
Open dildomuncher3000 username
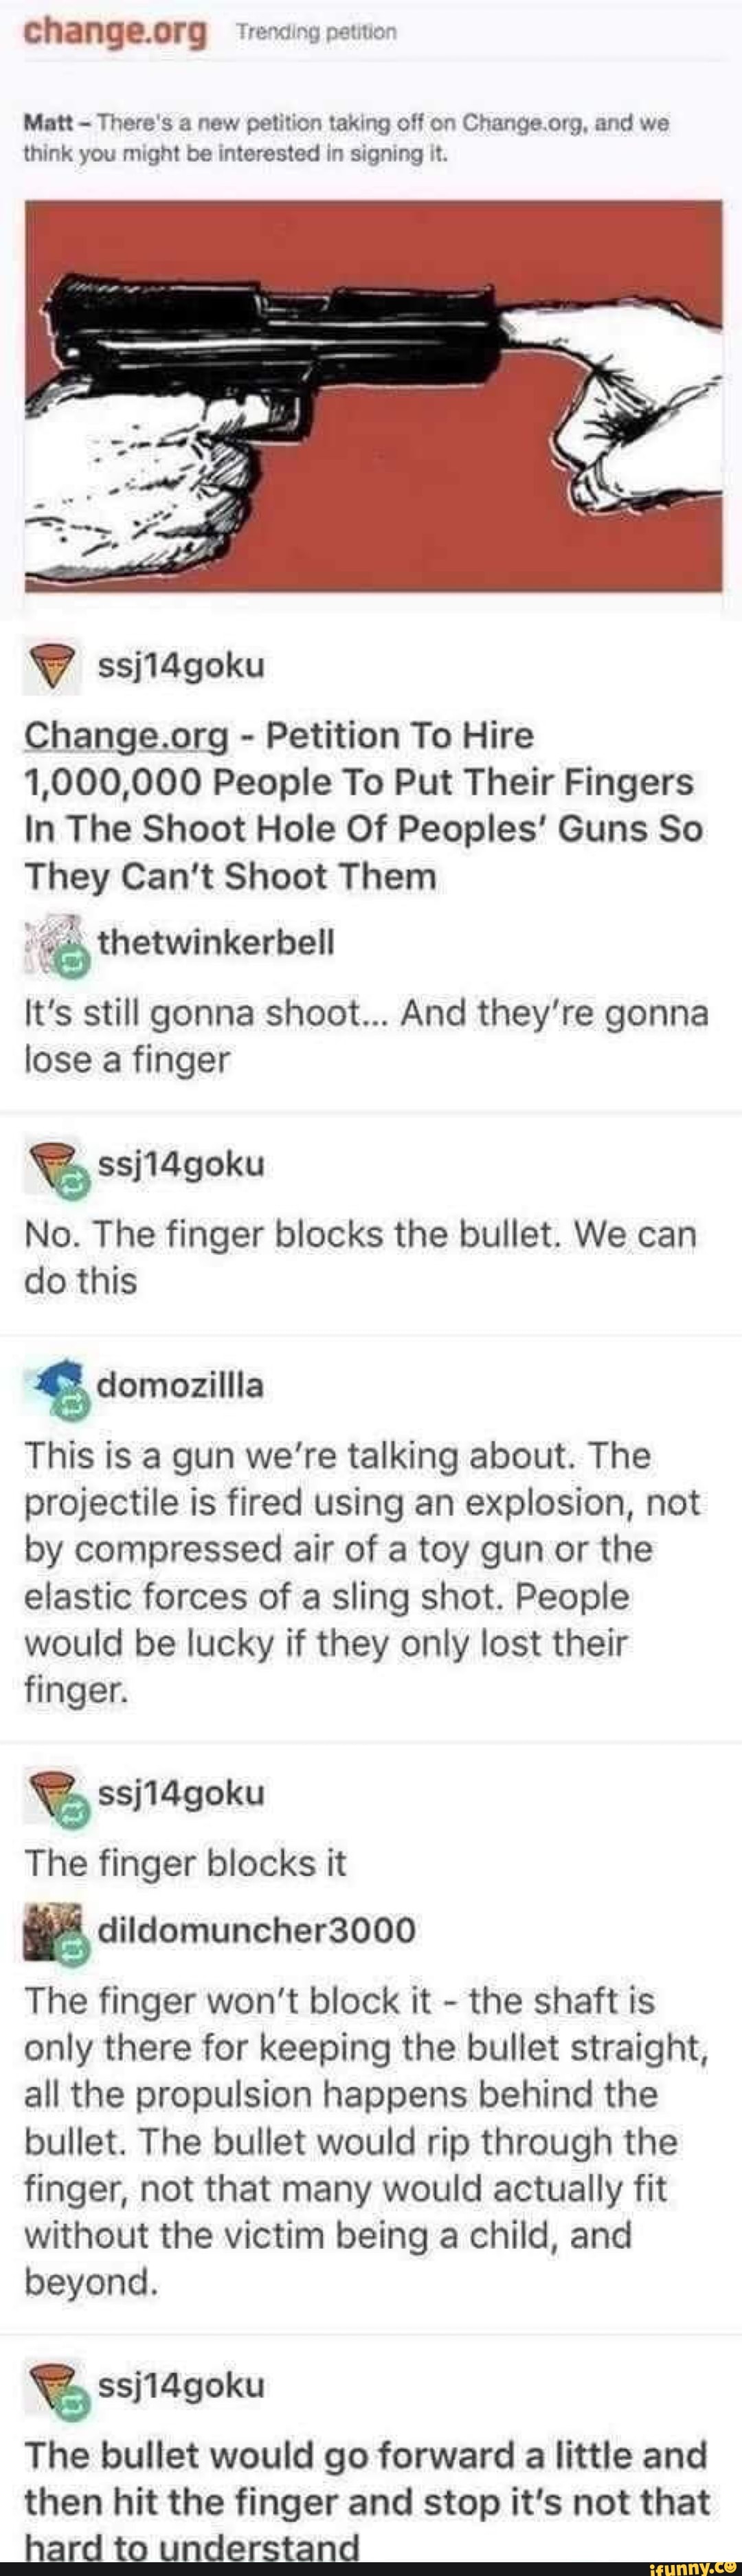pyautogui.click(x=256, y=1930)
